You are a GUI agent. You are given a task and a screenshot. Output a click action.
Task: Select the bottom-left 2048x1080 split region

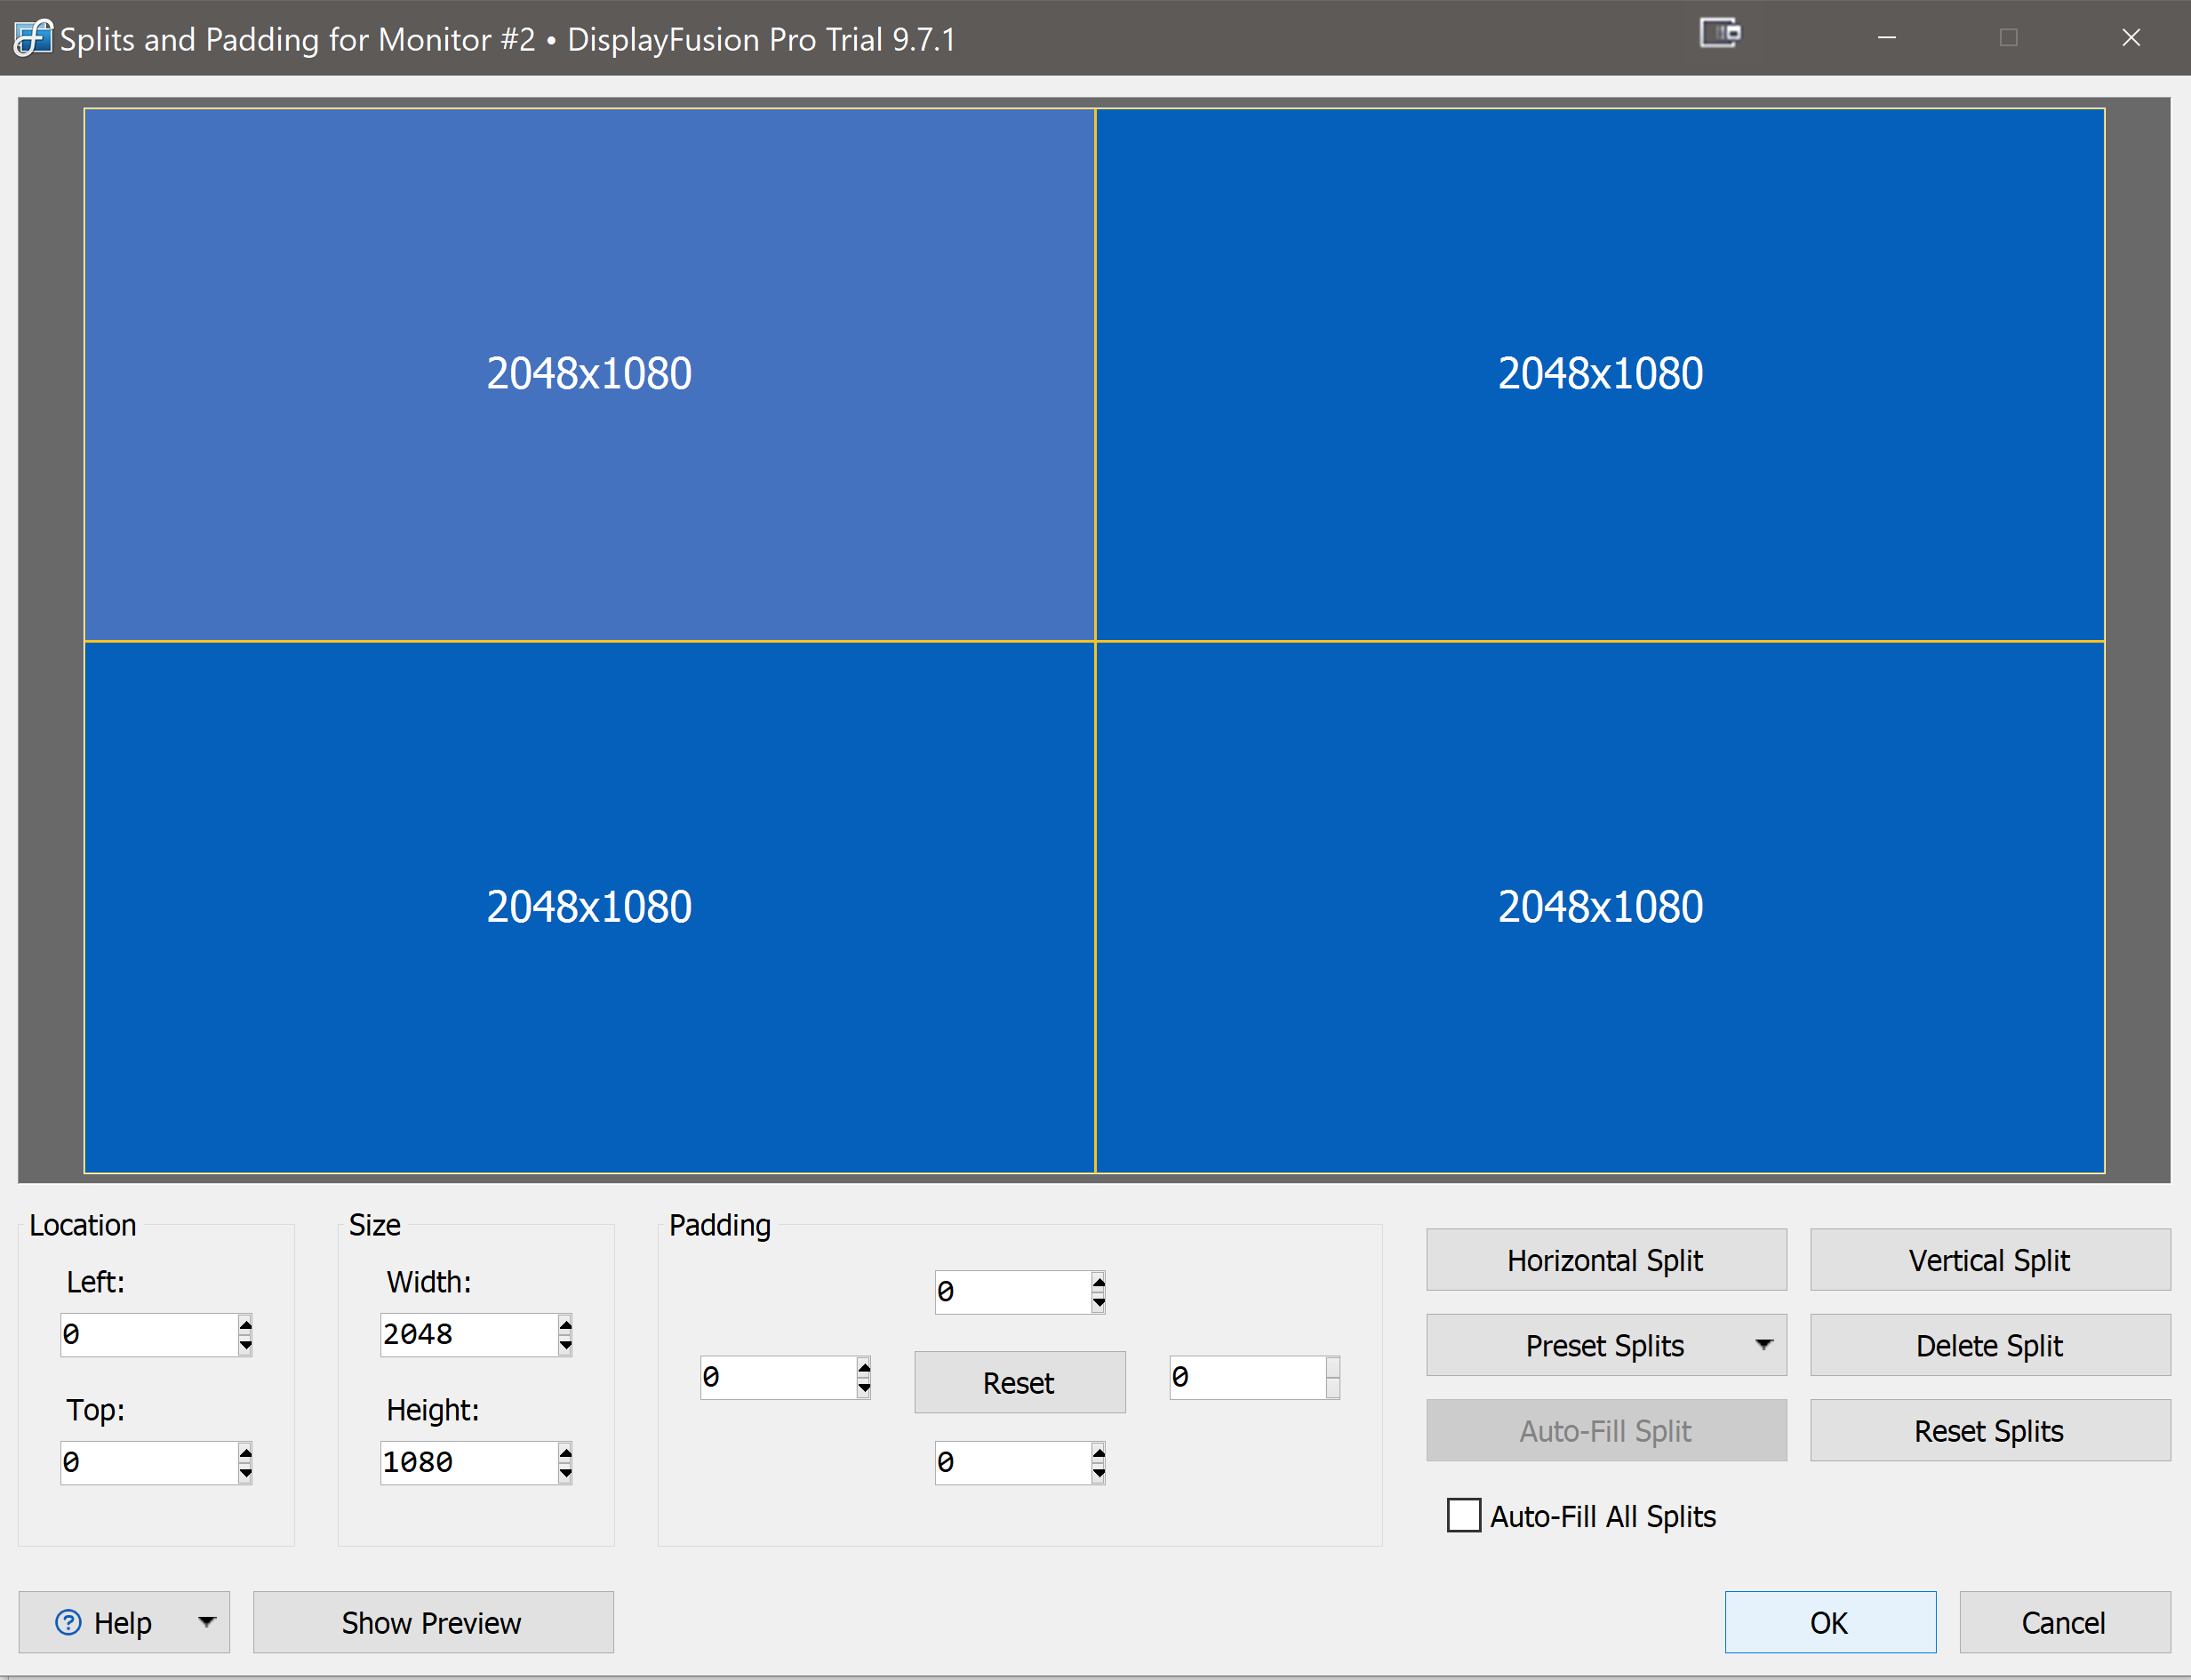click(589, 907)
